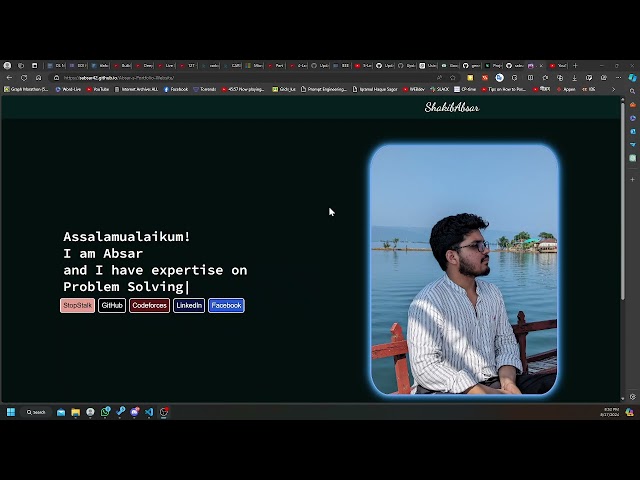Open the SLACK bookmark
This screenshot has height=480, width=640.
[x=440, y=89]
